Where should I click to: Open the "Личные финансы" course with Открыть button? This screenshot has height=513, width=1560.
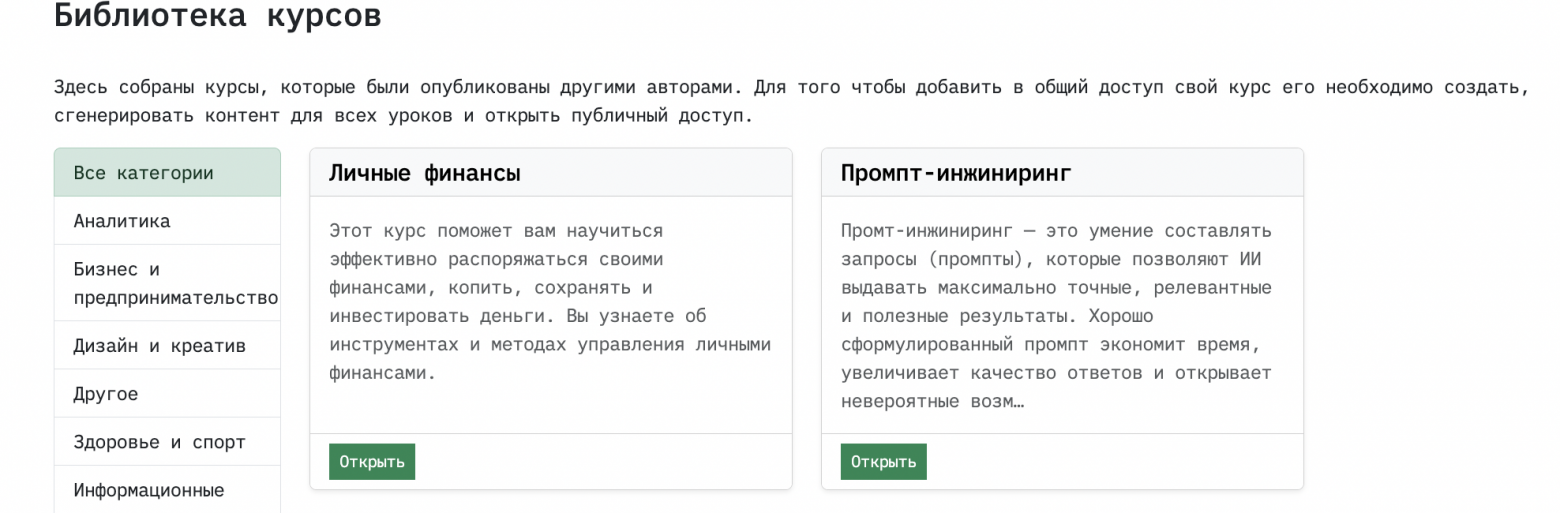(x=372, y=462)
